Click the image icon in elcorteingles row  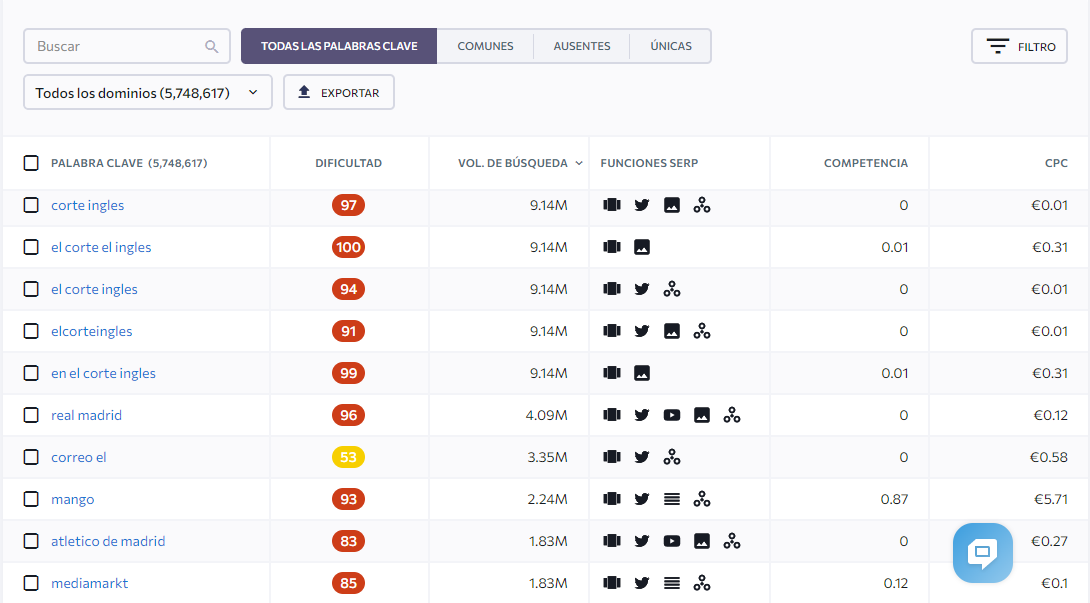[672, 331]
